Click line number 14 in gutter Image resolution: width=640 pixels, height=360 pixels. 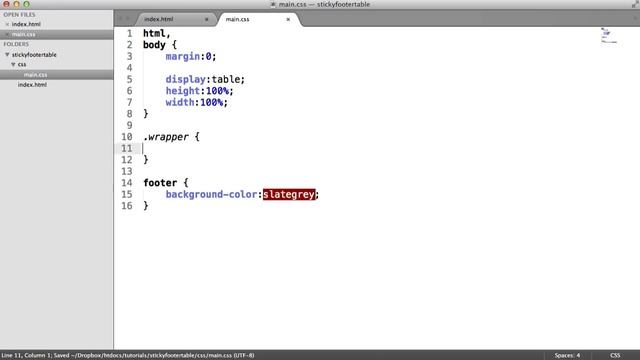click(127, 183)
